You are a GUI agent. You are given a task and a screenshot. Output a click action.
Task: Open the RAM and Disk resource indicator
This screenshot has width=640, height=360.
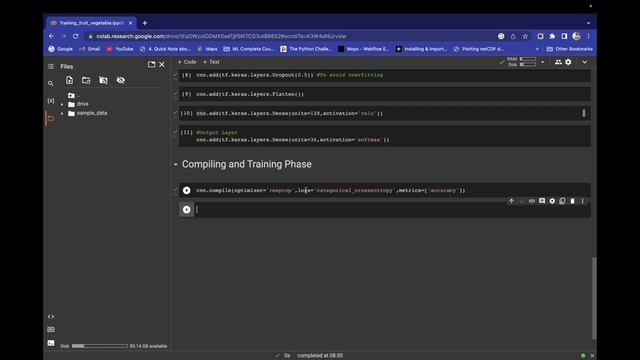click(521, 62)
